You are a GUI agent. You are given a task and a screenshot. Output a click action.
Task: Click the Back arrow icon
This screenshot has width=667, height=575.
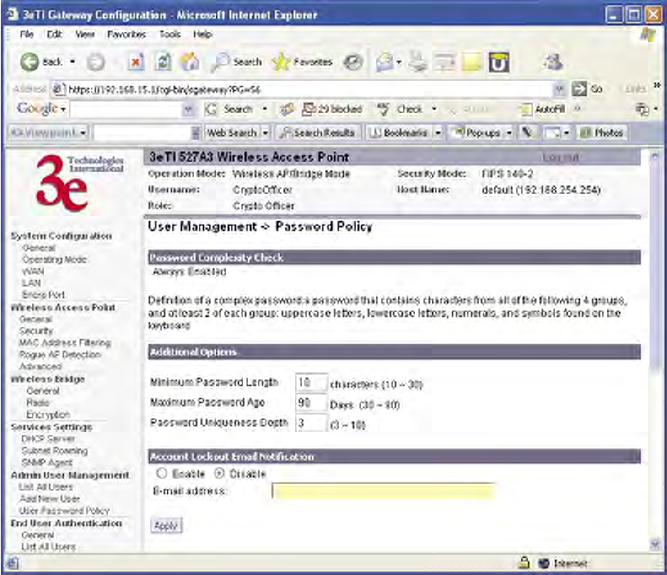pos(29,62)
